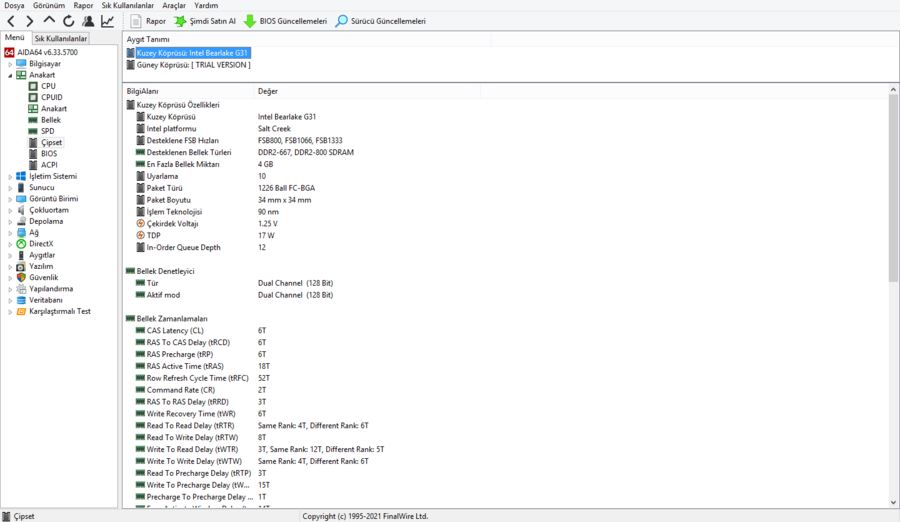Open Sürücü Güncellemeleri
The height and width of the screenshot is (522, 900).
381,21
